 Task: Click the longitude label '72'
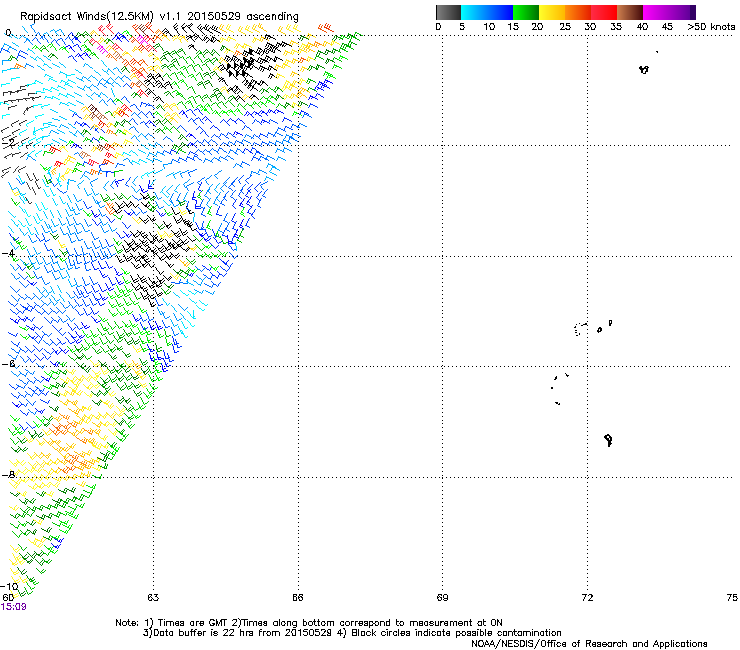tap(587, 598)
